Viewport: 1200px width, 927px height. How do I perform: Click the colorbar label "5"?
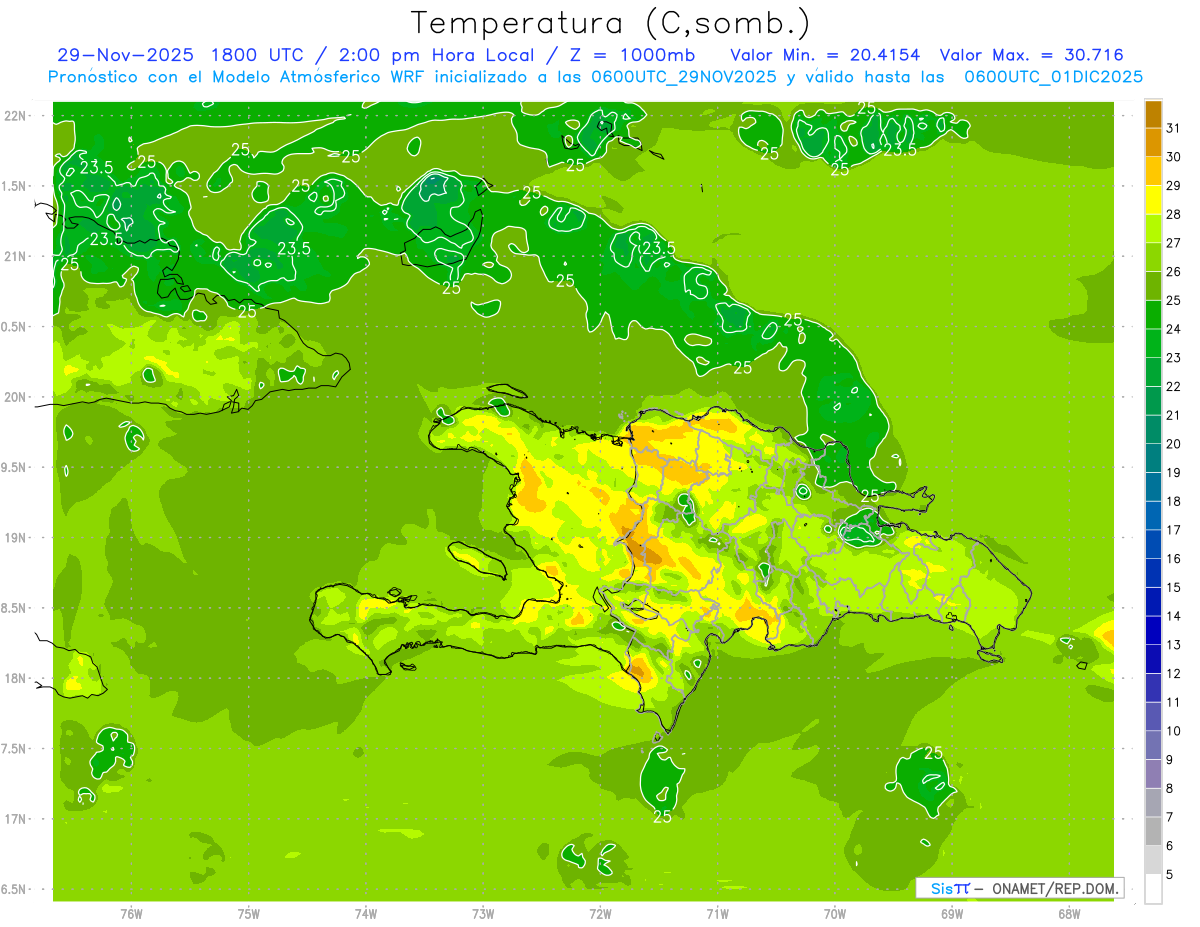coord(1170,875)
